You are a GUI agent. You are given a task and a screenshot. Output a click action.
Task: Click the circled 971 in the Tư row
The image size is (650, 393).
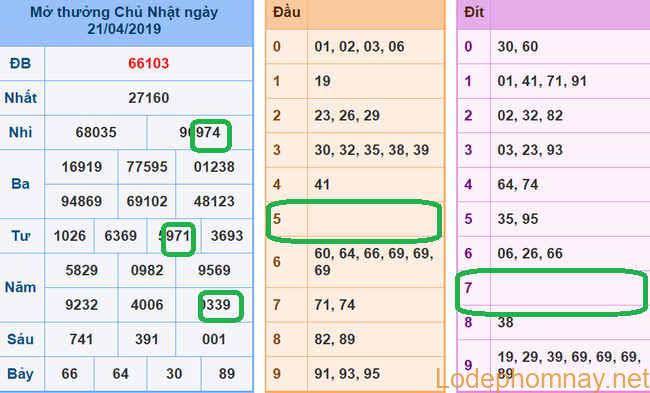click(178, 239)
